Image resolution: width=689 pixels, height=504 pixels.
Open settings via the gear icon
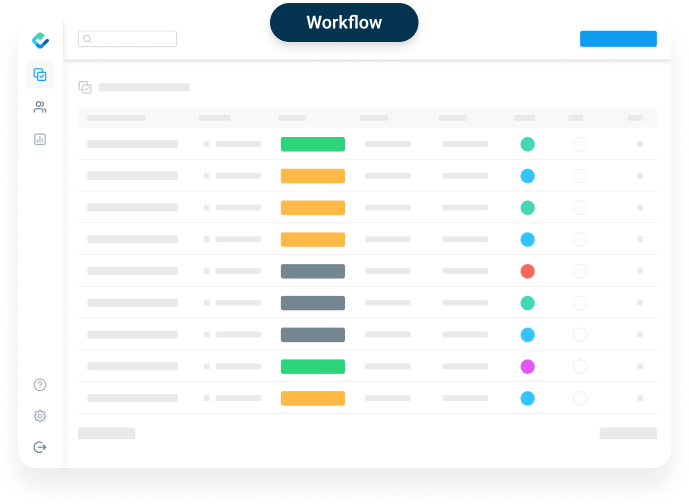point(40,416)
